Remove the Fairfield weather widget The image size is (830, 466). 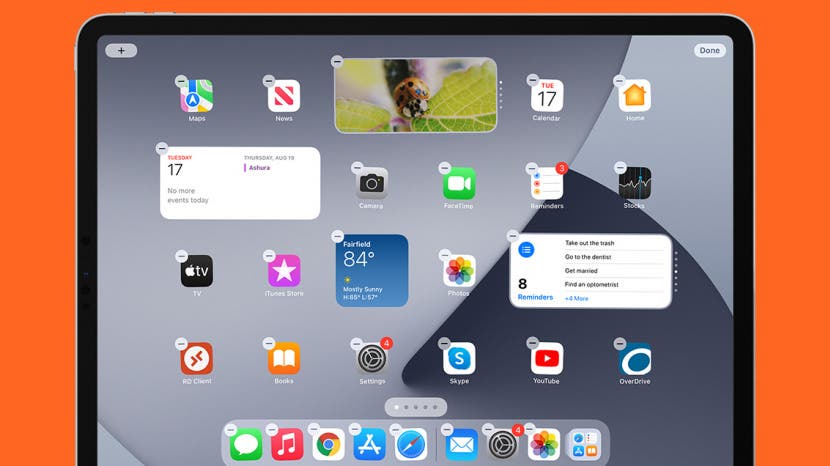[337, 236]
